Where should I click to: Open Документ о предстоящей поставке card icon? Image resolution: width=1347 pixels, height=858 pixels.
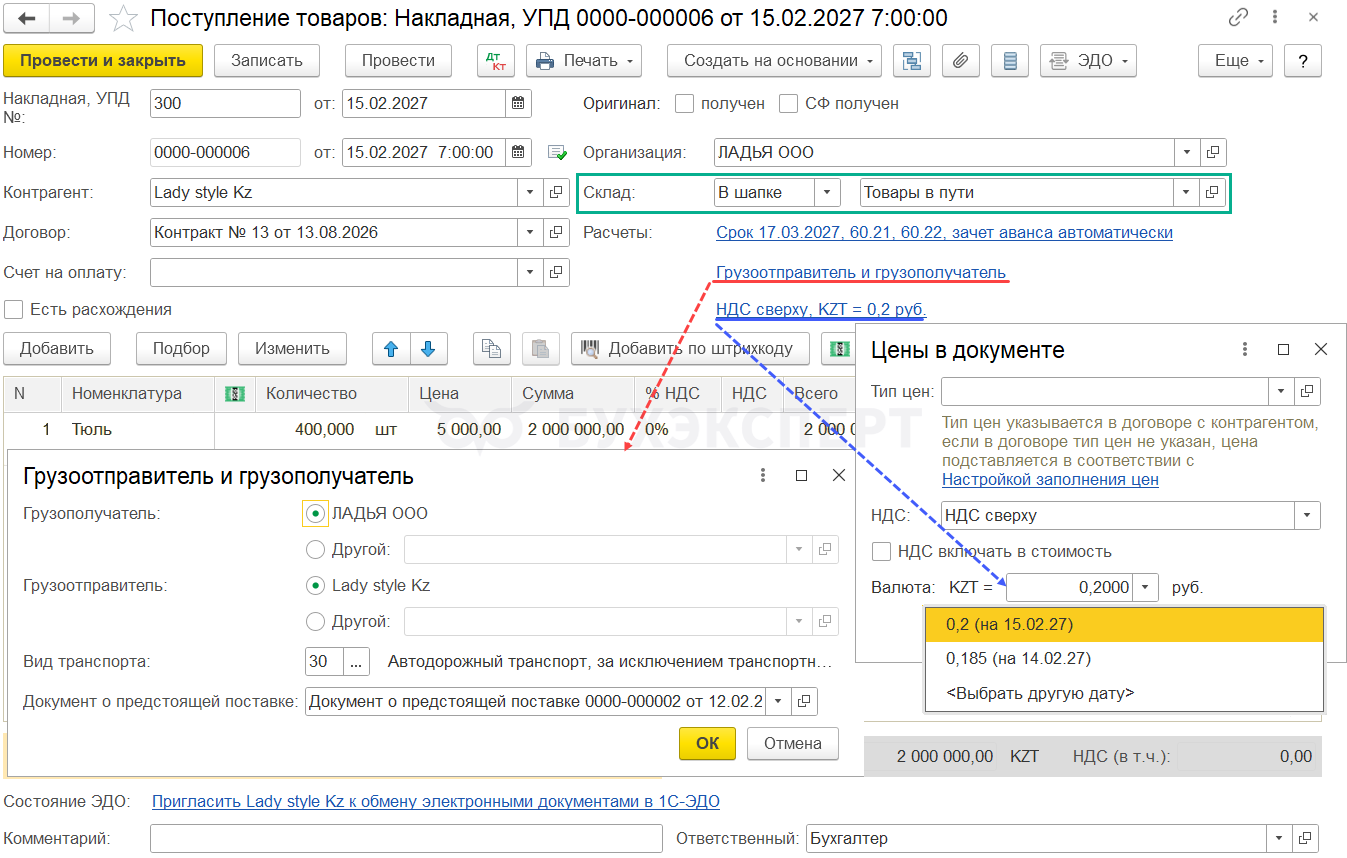pos(804,701)
